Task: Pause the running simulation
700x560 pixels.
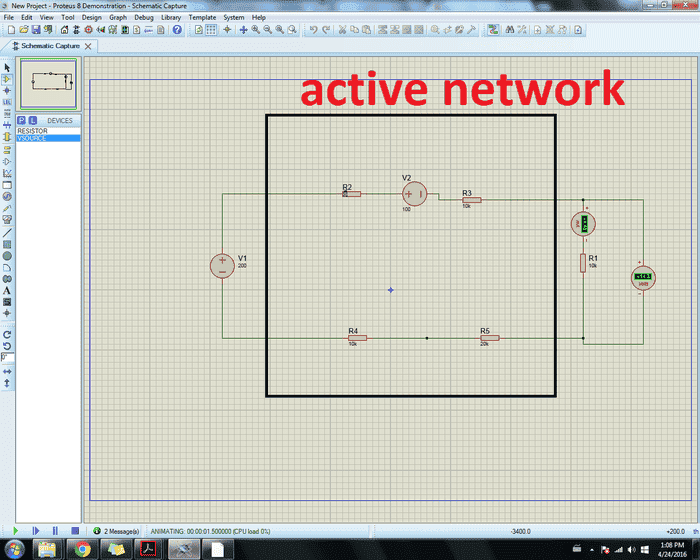Action: [x=55, y=530]
